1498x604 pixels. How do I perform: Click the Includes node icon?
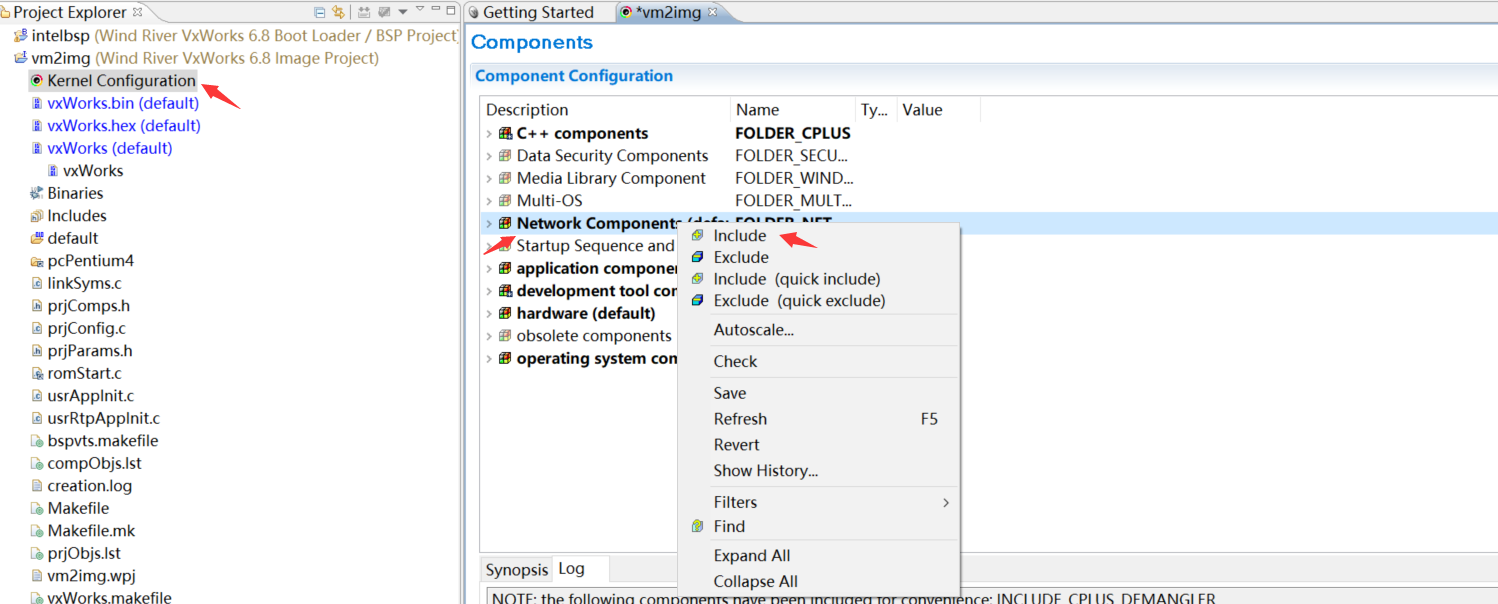[x=37, y=215]
